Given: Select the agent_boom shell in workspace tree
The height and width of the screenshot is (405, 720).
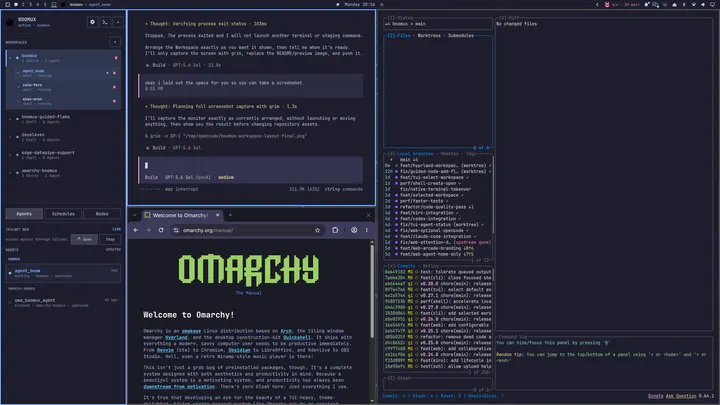Looking at the screenshot, I should pos(66,73).
